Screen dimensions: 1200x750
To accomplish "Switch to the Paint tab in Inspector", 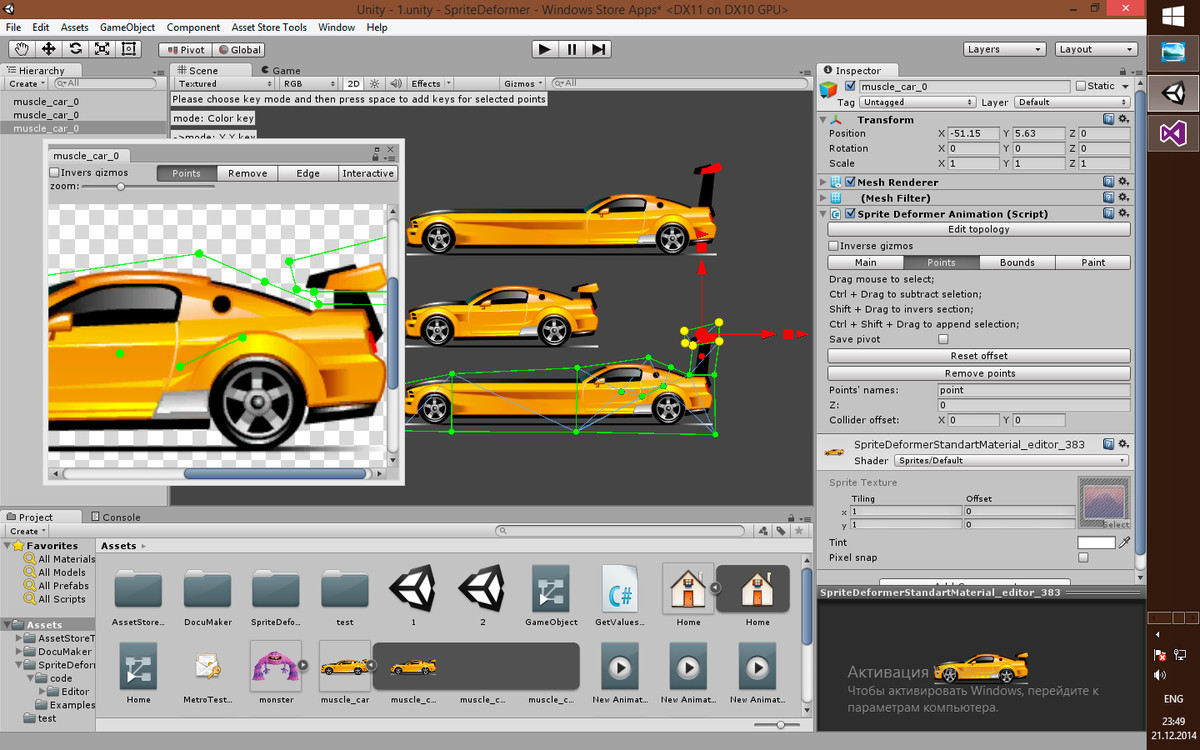I will (x=1093, y=262).
